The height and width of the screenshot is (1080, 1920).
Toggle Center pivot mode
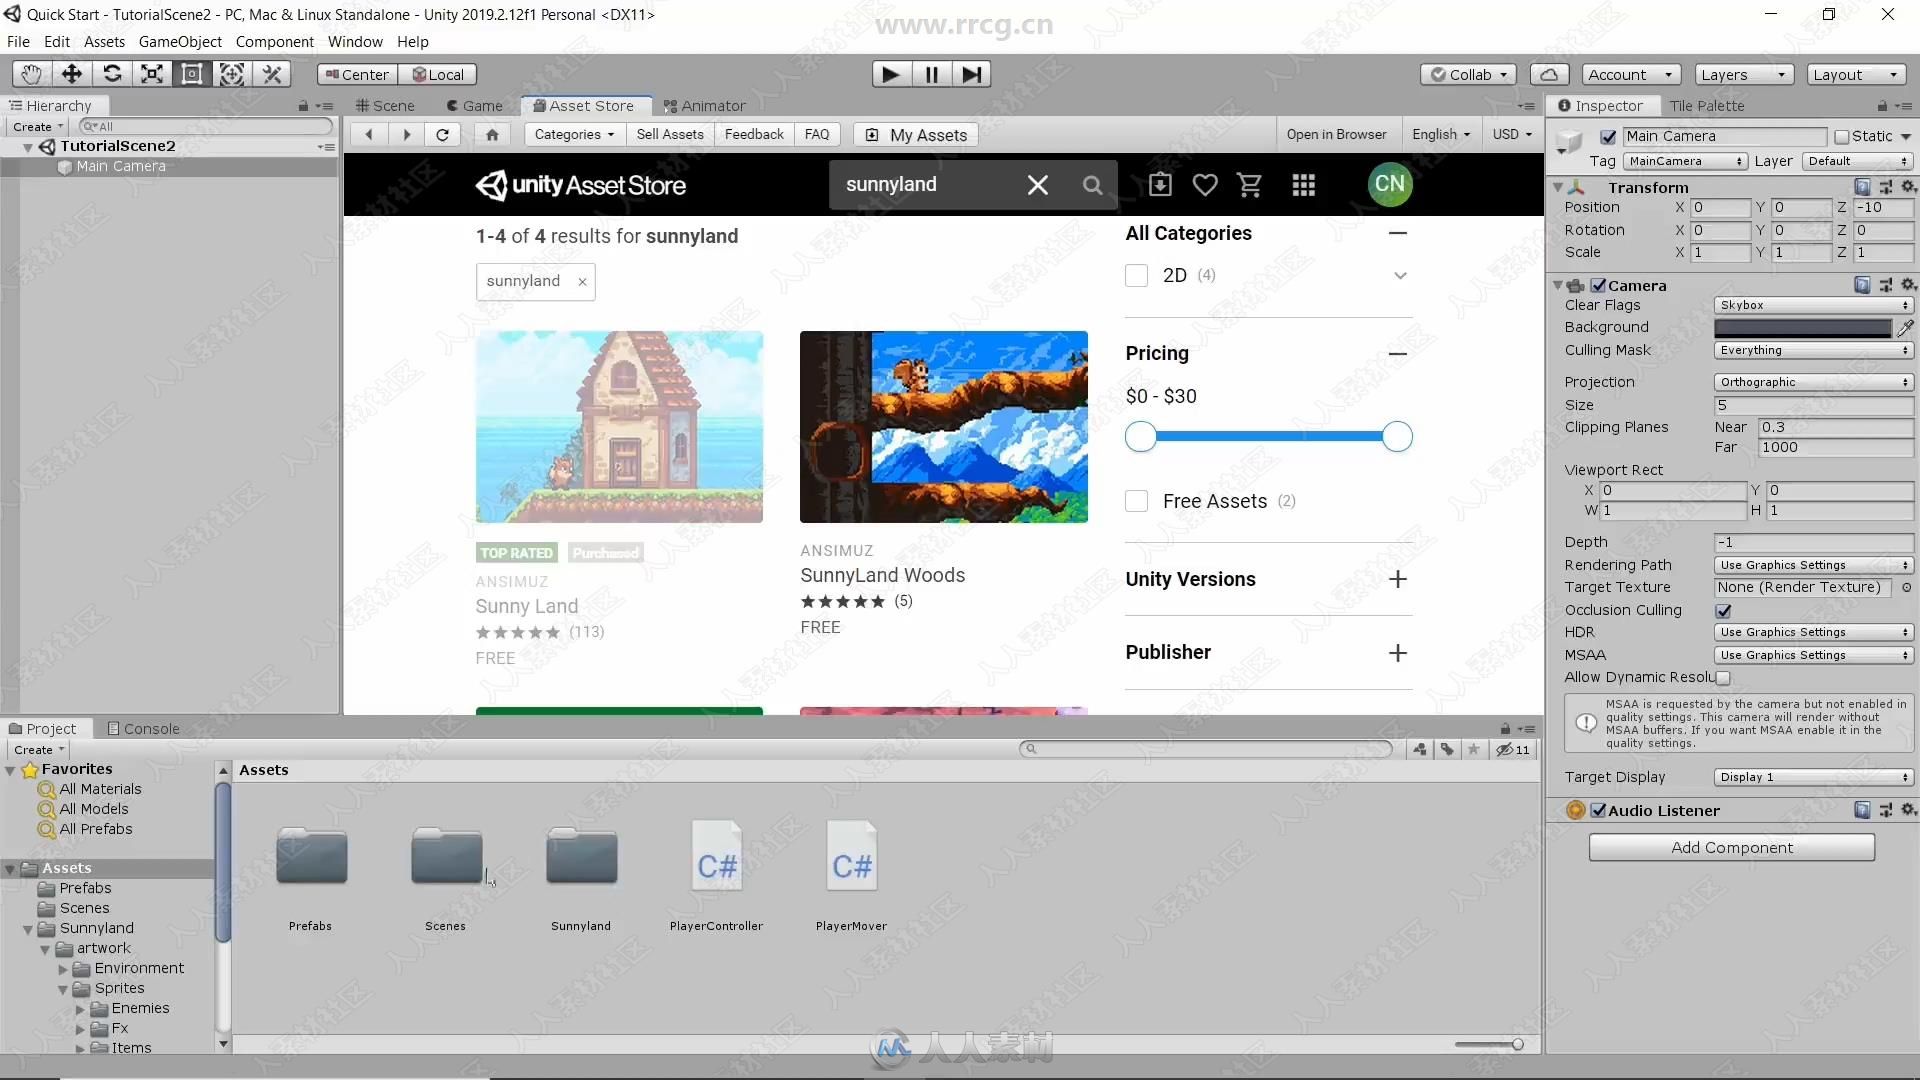(357, 74)
